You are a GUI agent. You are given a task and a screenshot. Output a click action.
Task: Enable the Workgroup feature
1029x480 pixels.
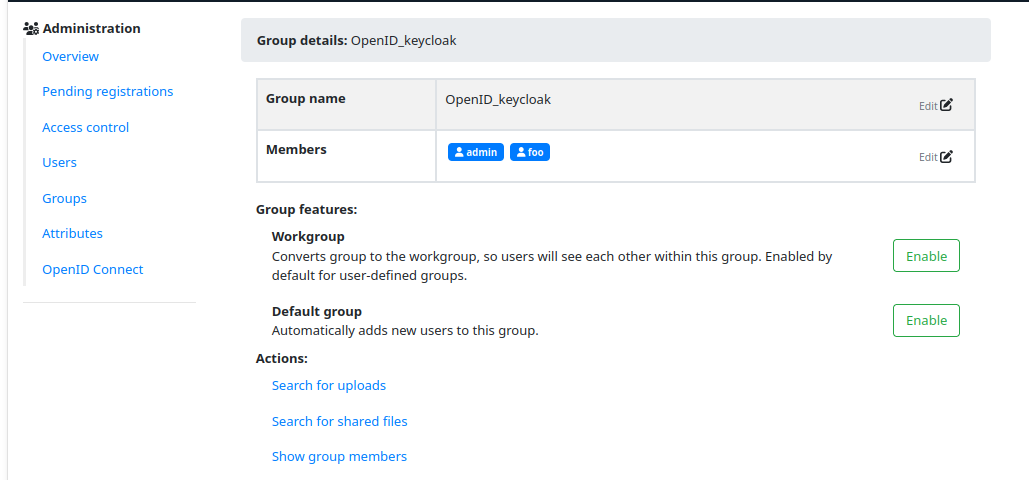pos(926,256)
